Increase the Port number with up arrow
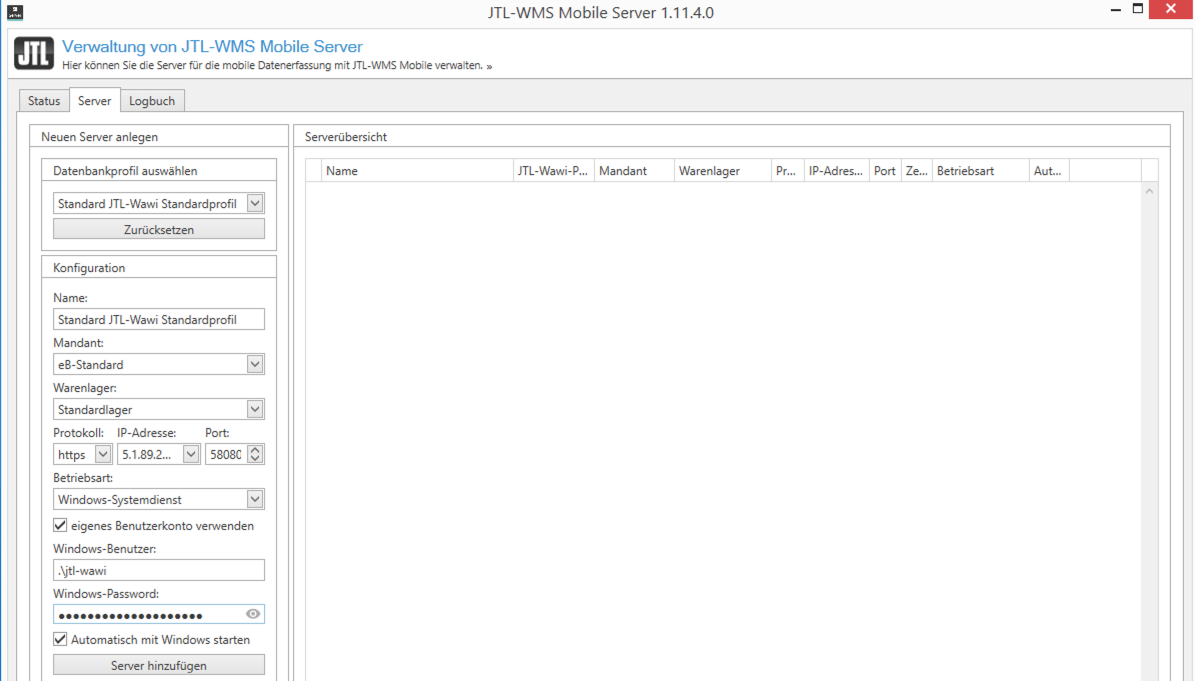This screenshot has width=1195, height=681. [x=255, y=449]
